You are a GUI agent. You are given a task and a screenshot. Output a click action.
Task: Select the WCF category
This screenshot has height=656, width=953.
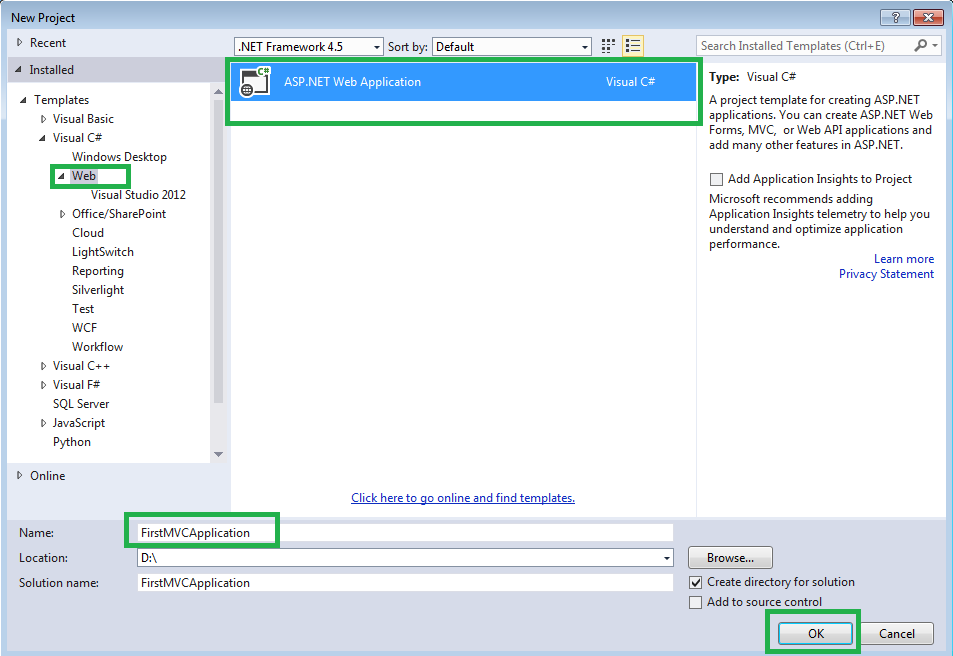(x=84, y=328)
